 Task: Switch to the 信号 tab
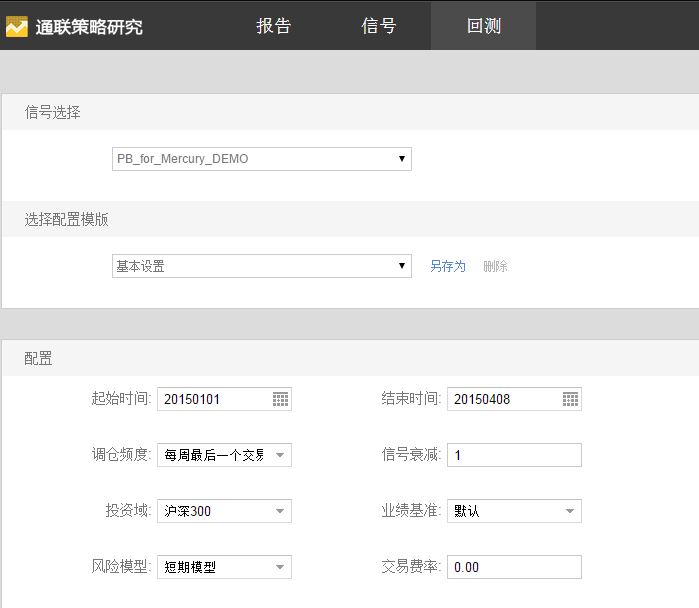click(379, 26)
